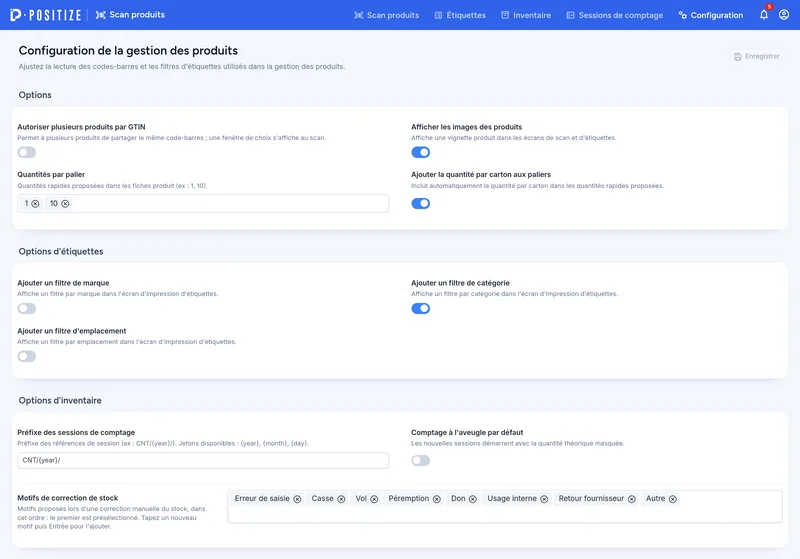
Task: Remove the quantity tier 1 chip
Action: point(35,204)
